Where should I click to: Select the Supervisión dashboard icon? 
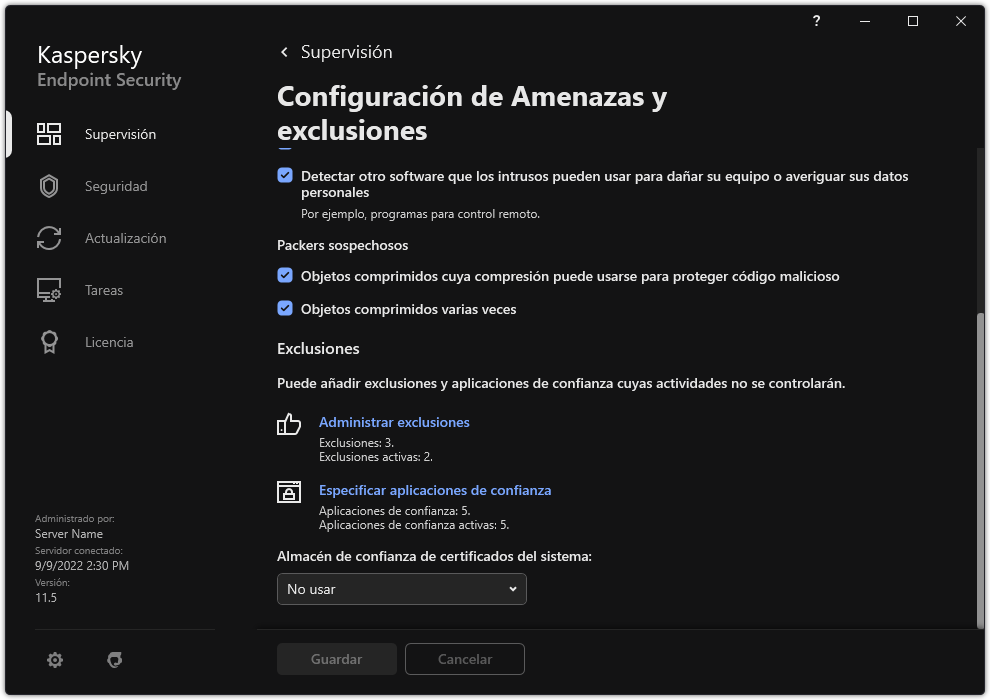(48, 133)
